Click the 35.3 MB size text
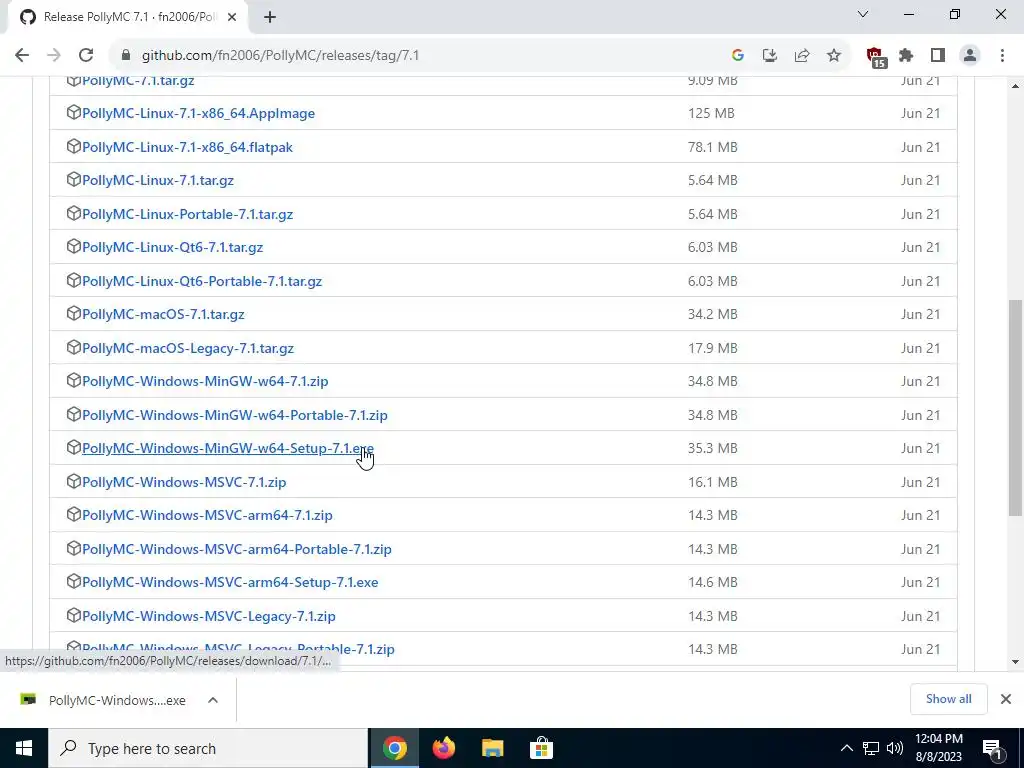 [712, 449]
